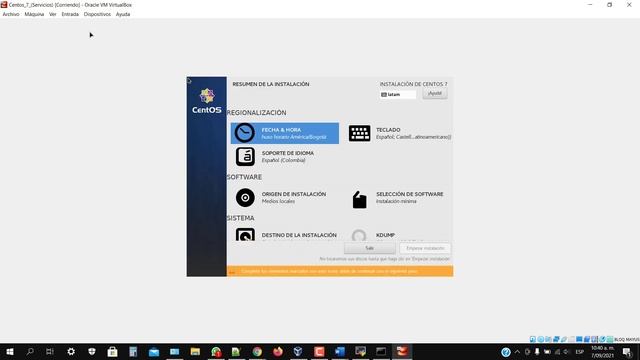Select the running CentOS VM taskbar icon

[402, 351]
